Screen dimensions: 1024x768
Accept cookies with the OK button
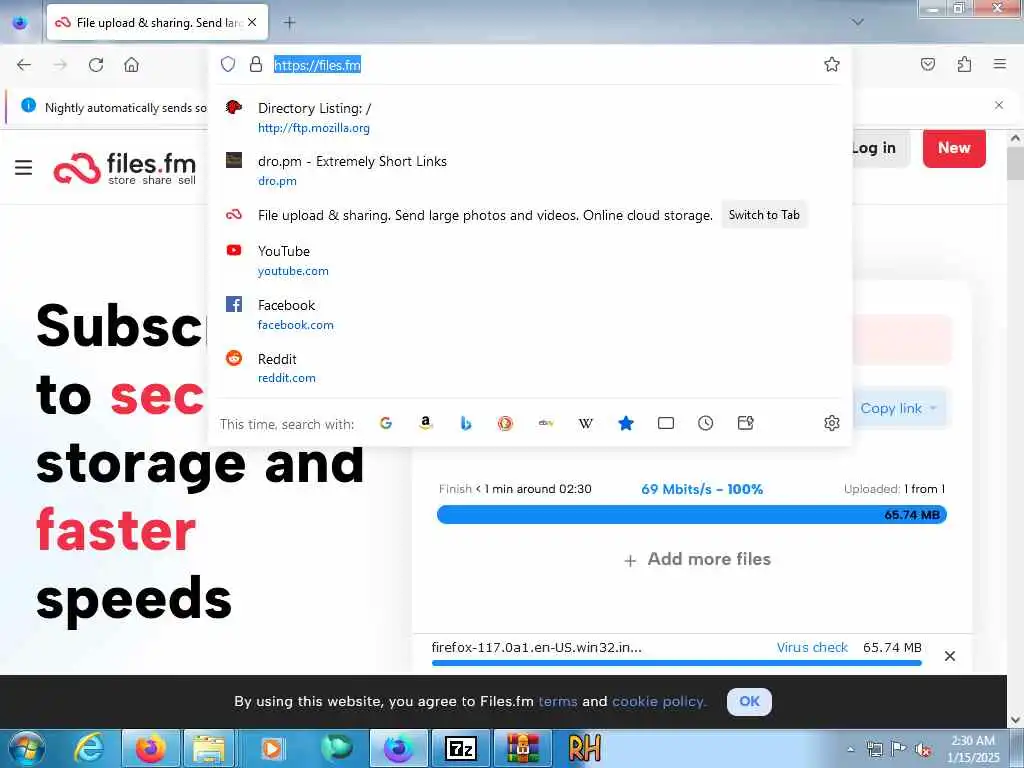pos(749,701)
